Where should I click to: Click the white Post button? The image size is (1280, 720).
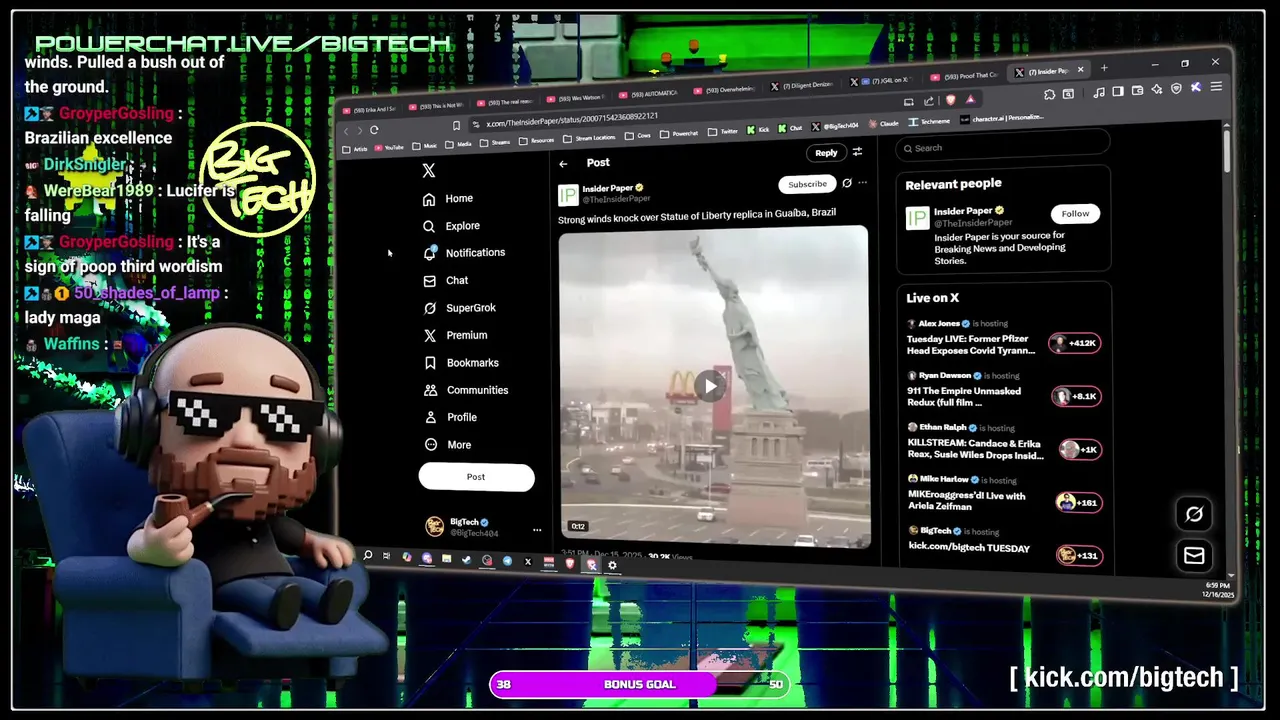pyautogui.click(x=476, y=477)
